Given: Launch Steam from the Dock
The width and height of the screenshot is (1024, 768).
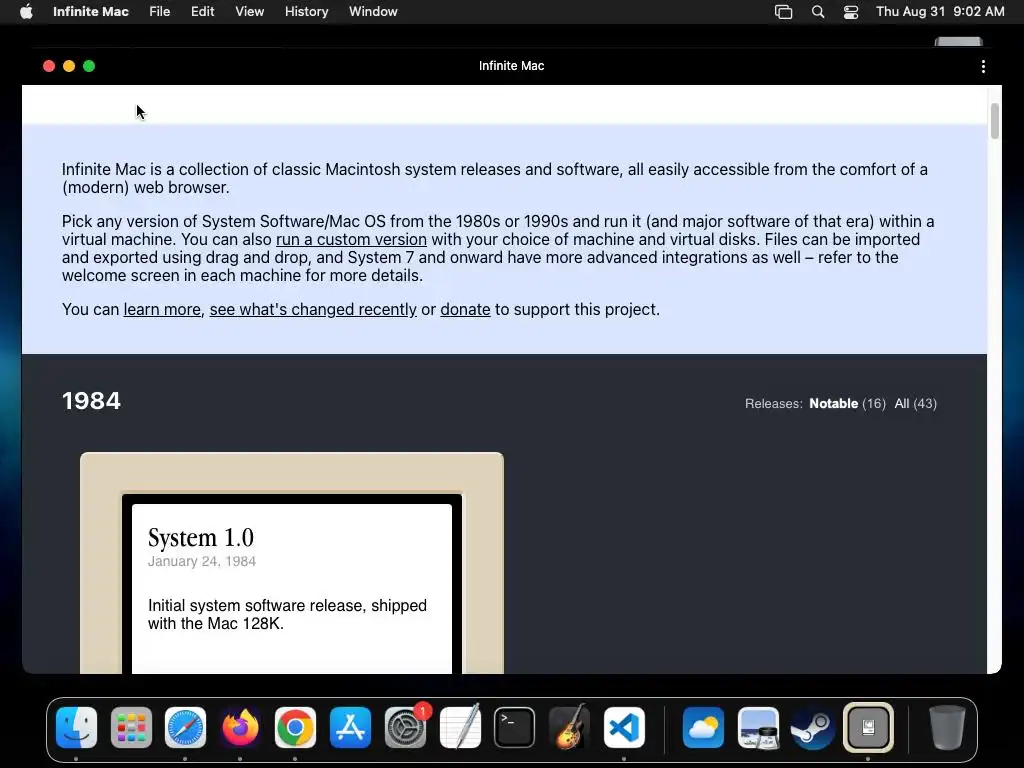Looking at the screenshot, I should 813,727.
